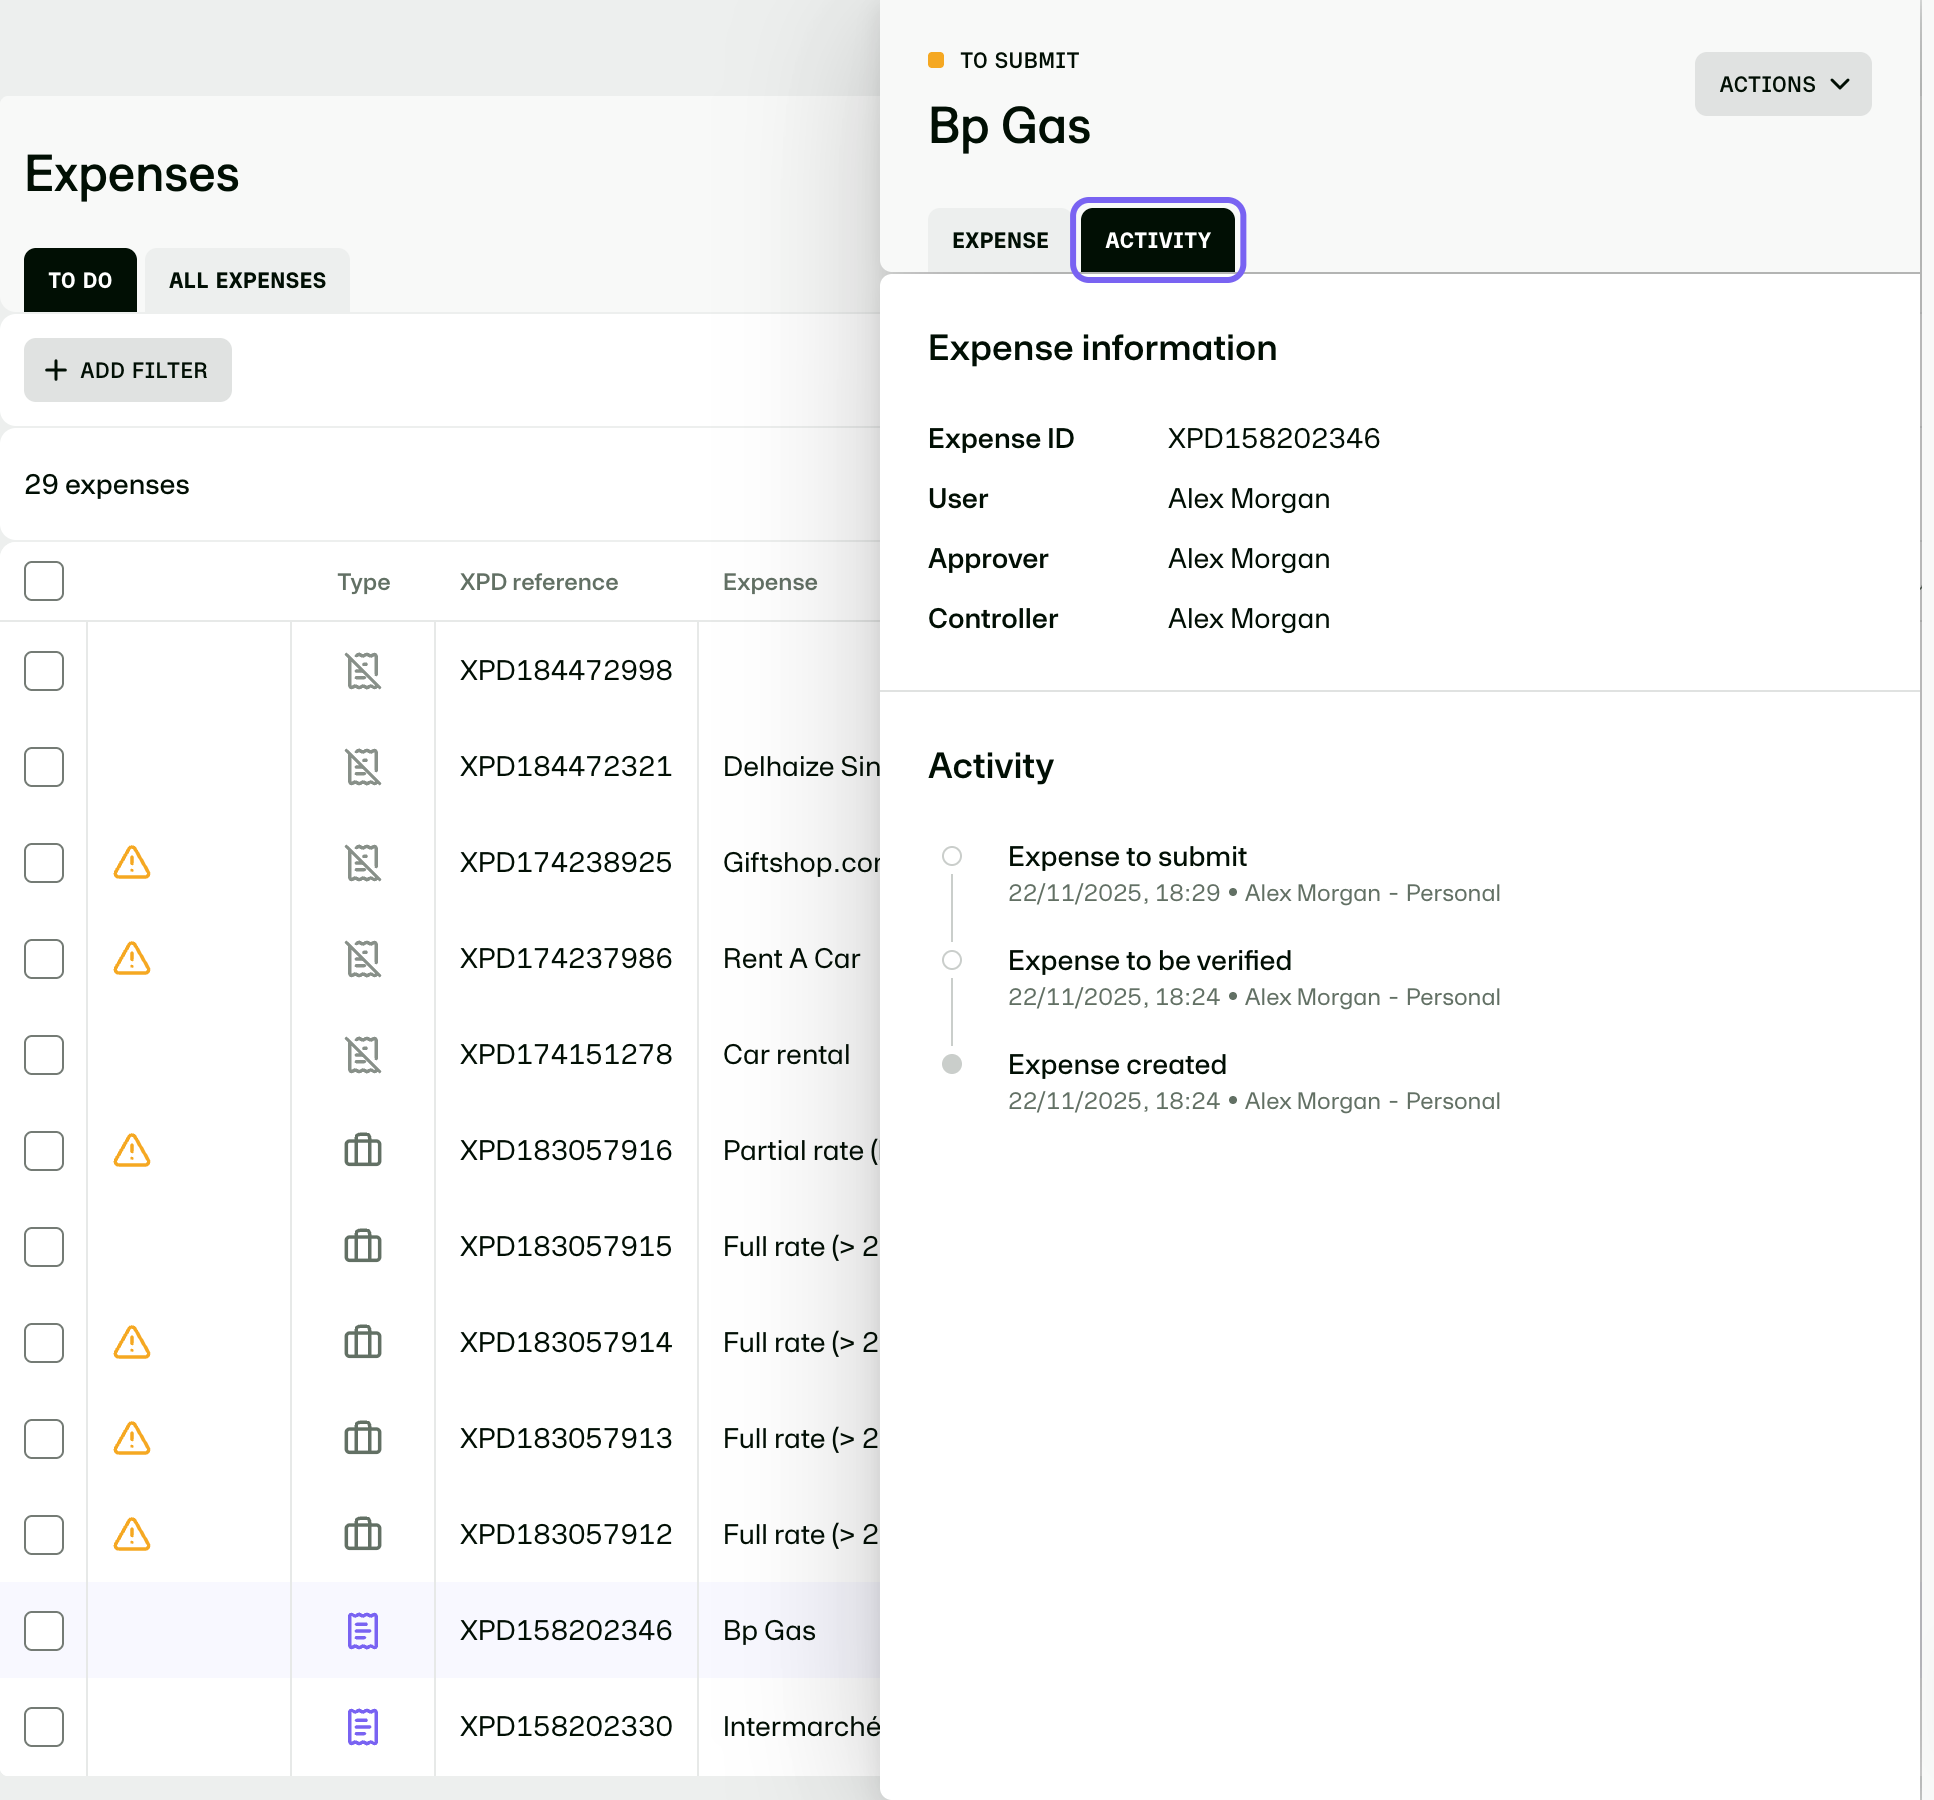This screenshot has width=1934, height=1800.
Task: Click the purple receipt icon in the Bp Gas row
Action: pyautogui.click(x=363, y=1631)
